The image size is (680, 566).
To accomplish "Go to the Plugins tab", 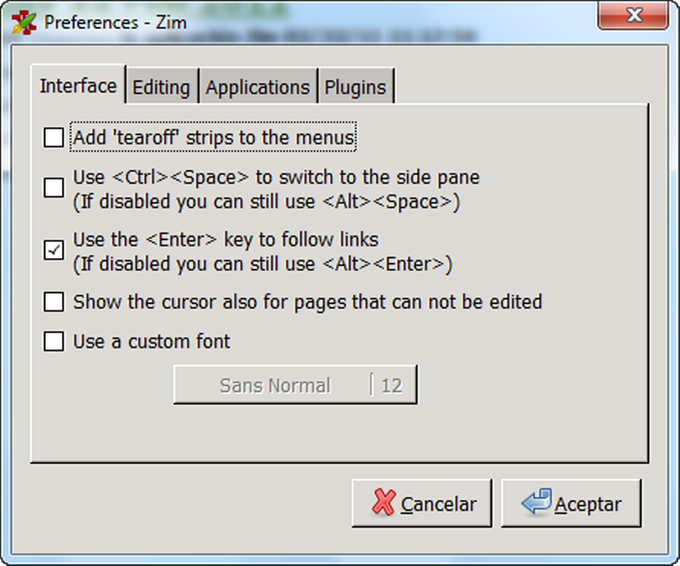I will [x=355, y=88].
